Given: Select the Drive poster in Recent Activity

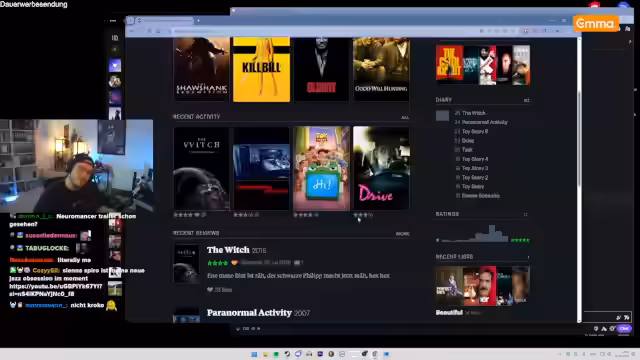Looking at the screenshot, I should tap(381, 168).
